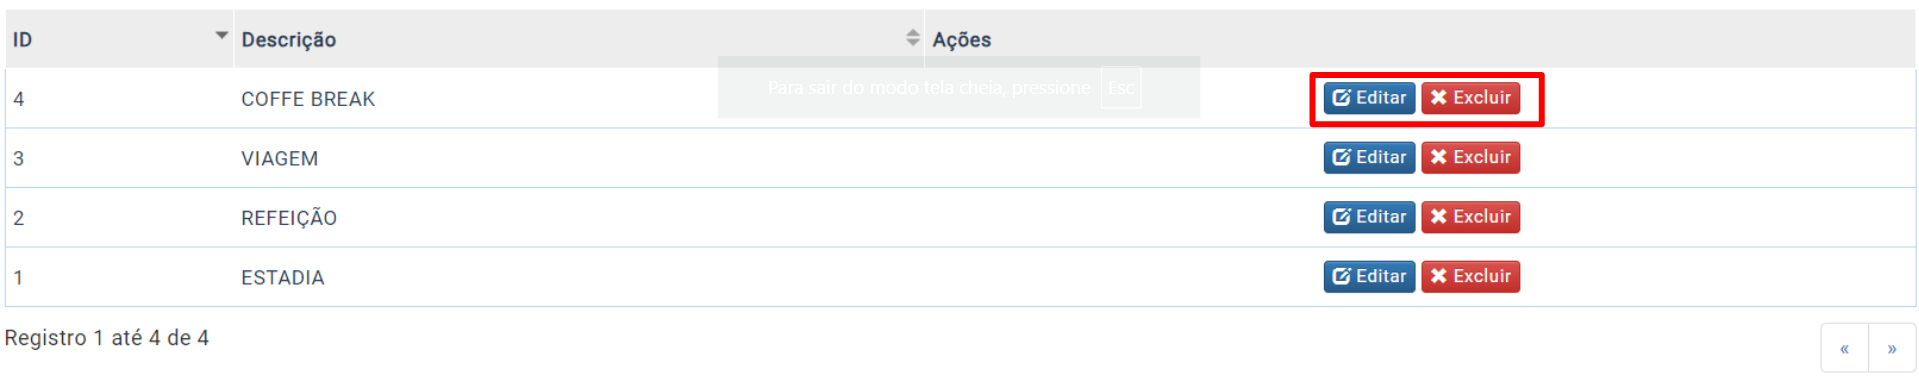
Task: Open Editar for ESTADIA row
Action: pyautogui.click(x=1369, y=276)
